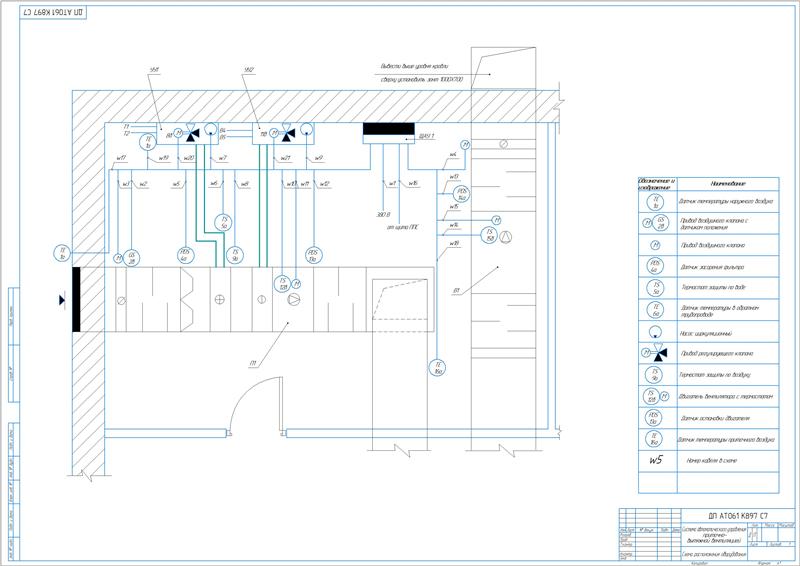Click the large w5 sample in the legend

[656, 460]
